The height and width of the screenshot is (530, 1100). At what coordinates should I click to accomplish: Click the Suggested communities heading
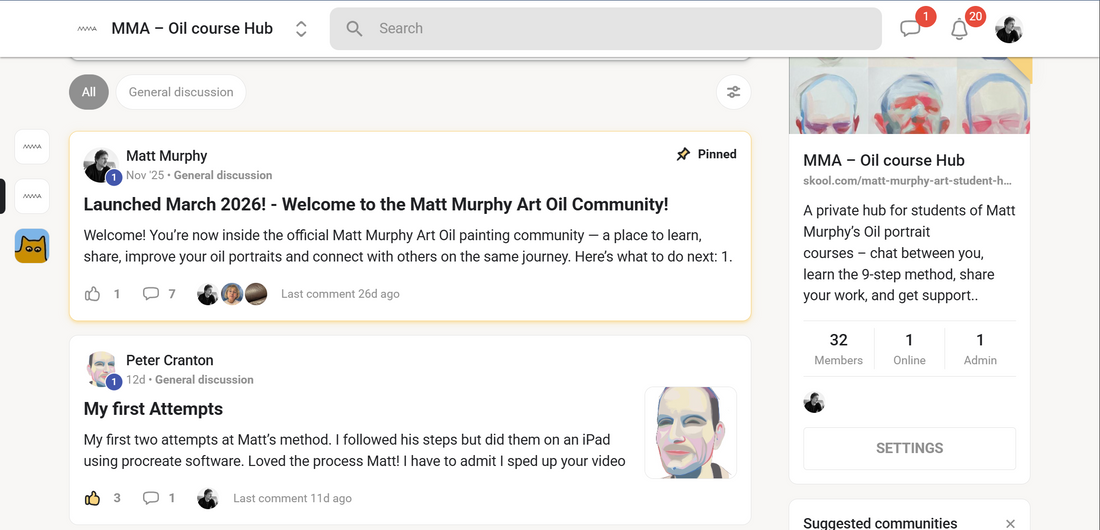880,523
